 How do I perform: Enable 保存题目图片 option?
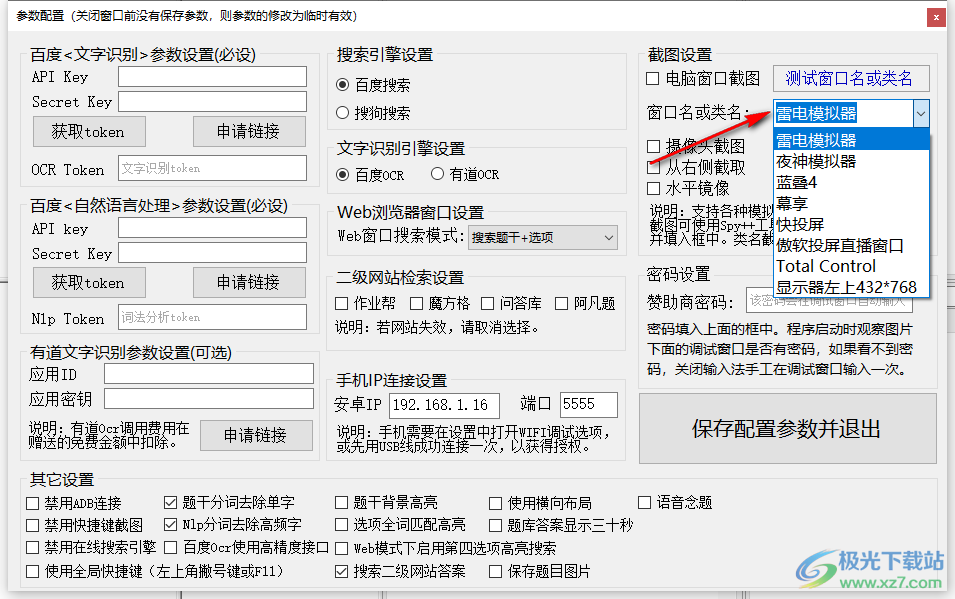click(x=496, y=572)
